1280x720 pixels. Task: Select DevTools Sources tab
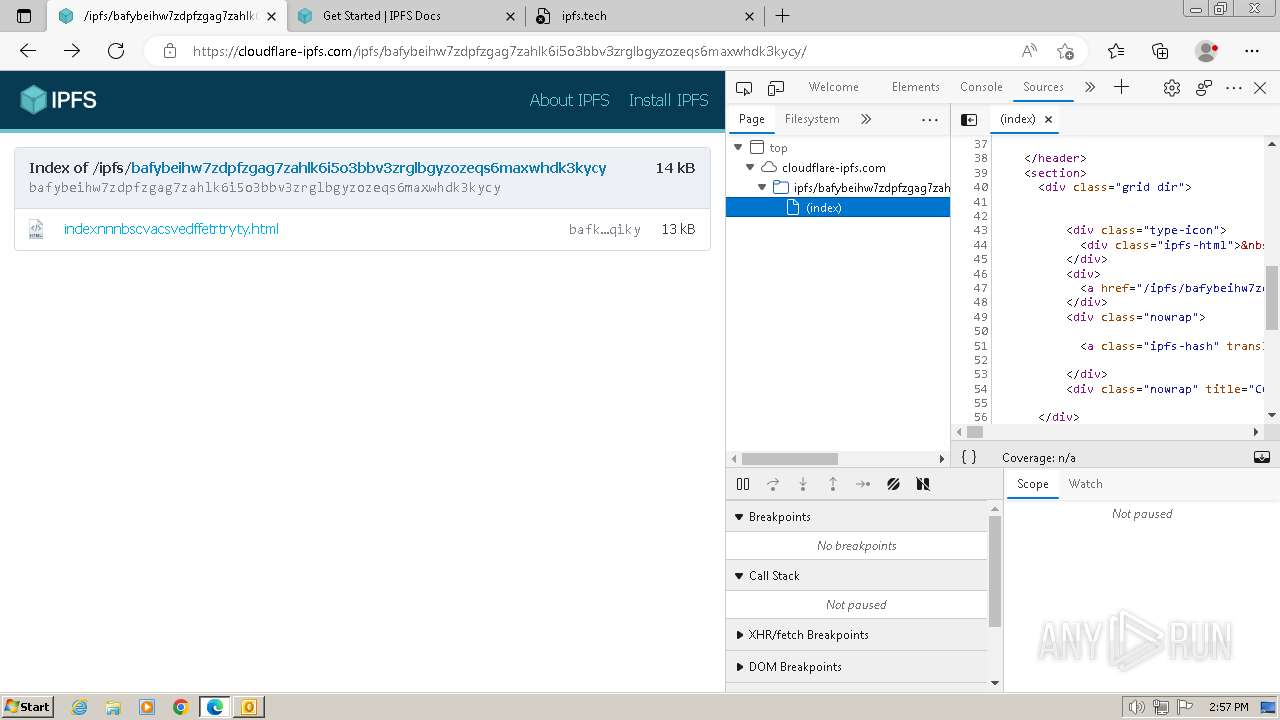click(x=1043, y=87)
